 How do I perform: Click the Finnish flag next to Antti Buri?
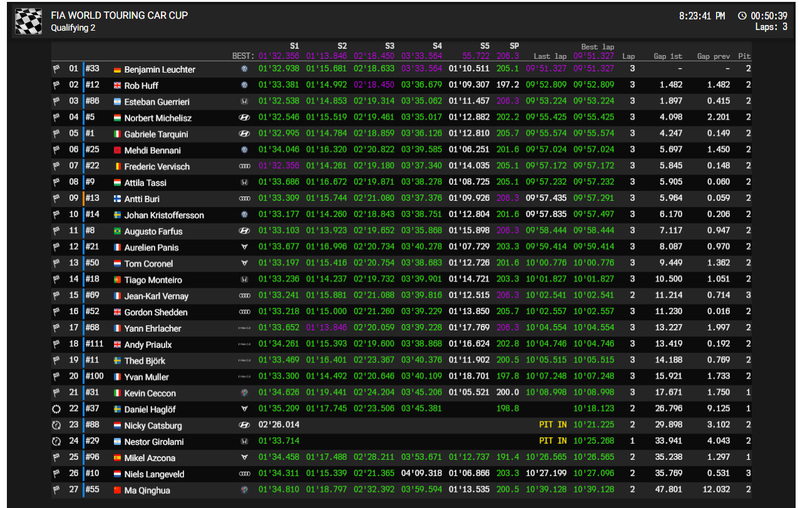[x=117, y=199]
